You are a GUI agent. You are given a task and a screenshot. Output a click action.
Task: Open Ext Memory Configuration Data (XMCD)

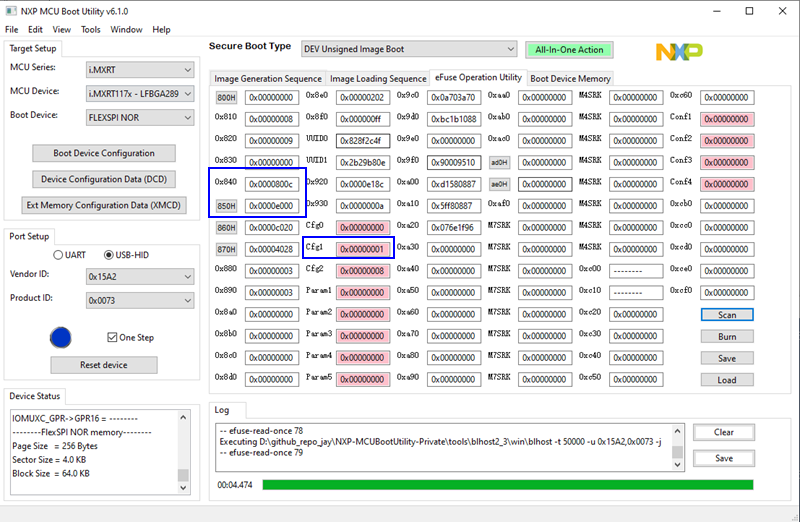click(104, 205)
